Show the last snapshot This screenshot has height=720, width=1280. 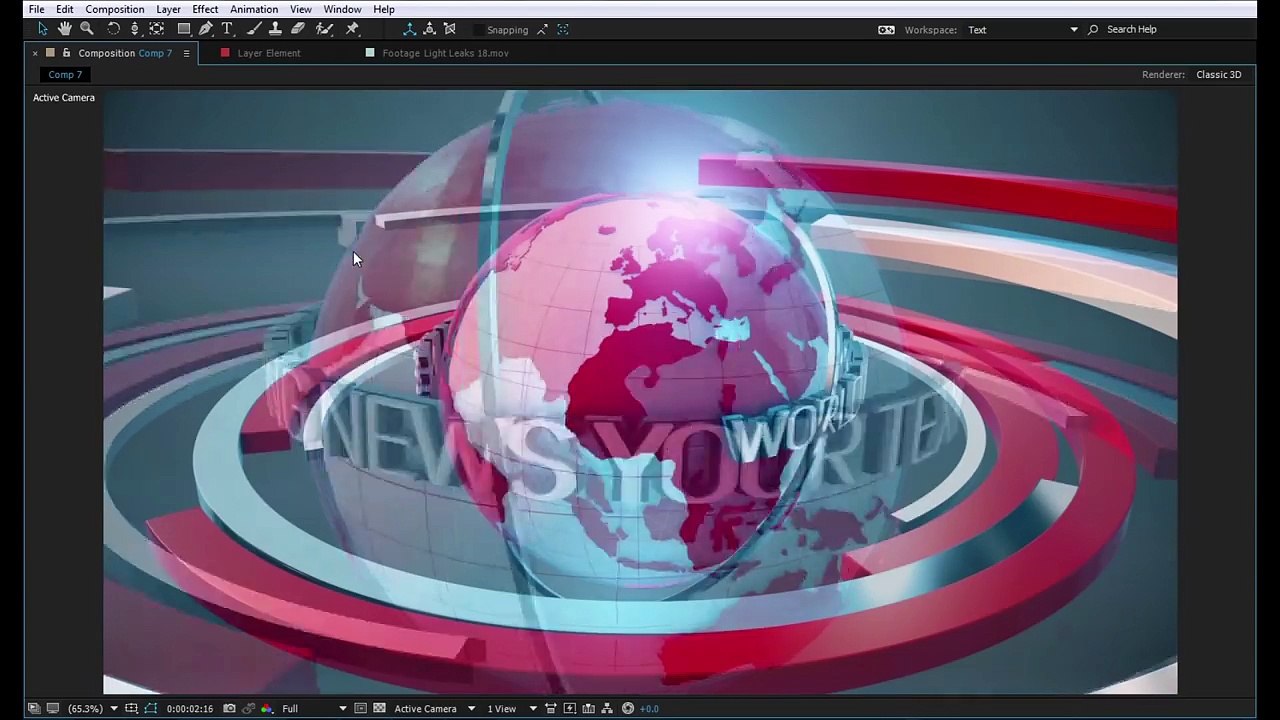(x=248, y=709)
